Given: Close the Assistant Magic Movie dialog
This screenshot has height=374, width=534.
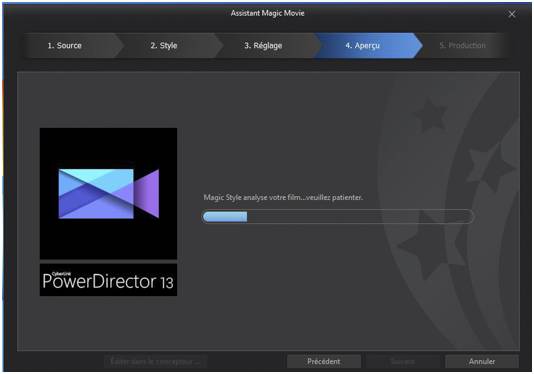Looking at the screenshot, I should click(512, 14).
